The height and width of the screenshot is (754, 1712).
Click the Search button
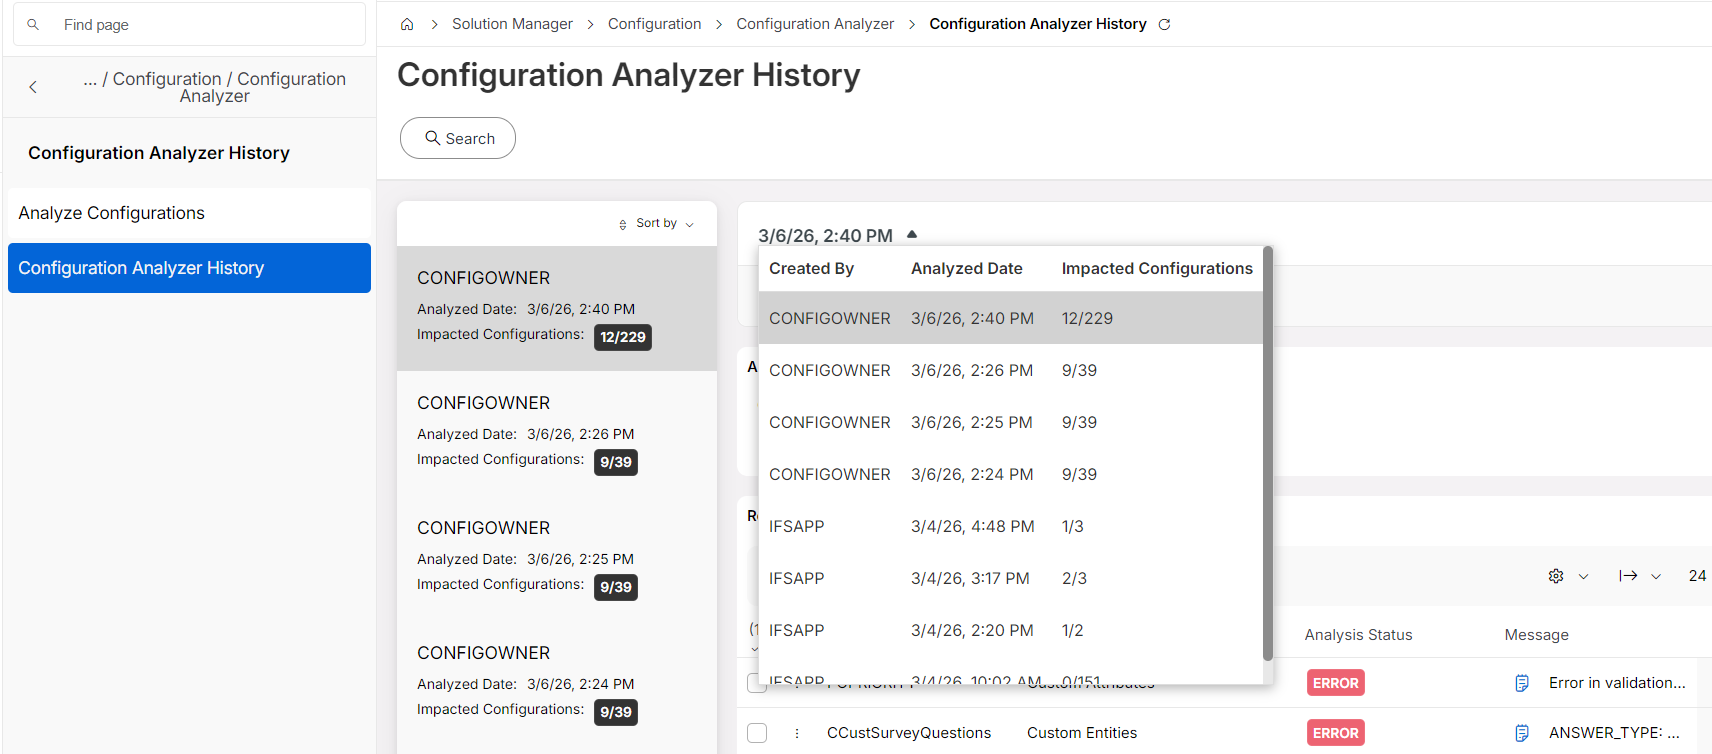pos(458,138)
